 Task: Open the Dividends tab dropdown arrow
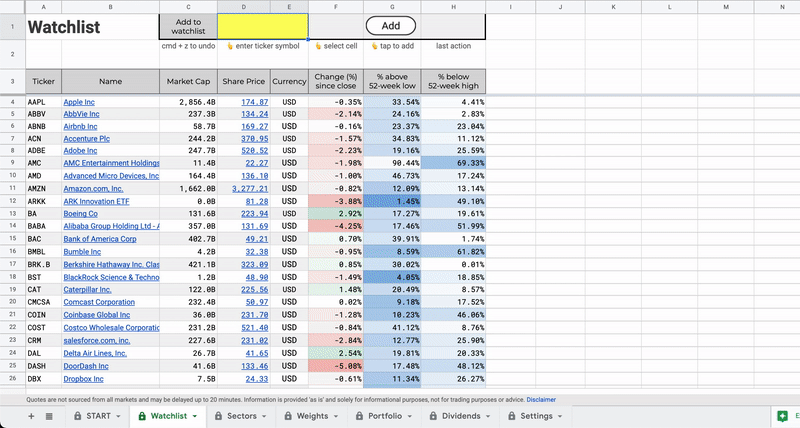click(488, 416)
